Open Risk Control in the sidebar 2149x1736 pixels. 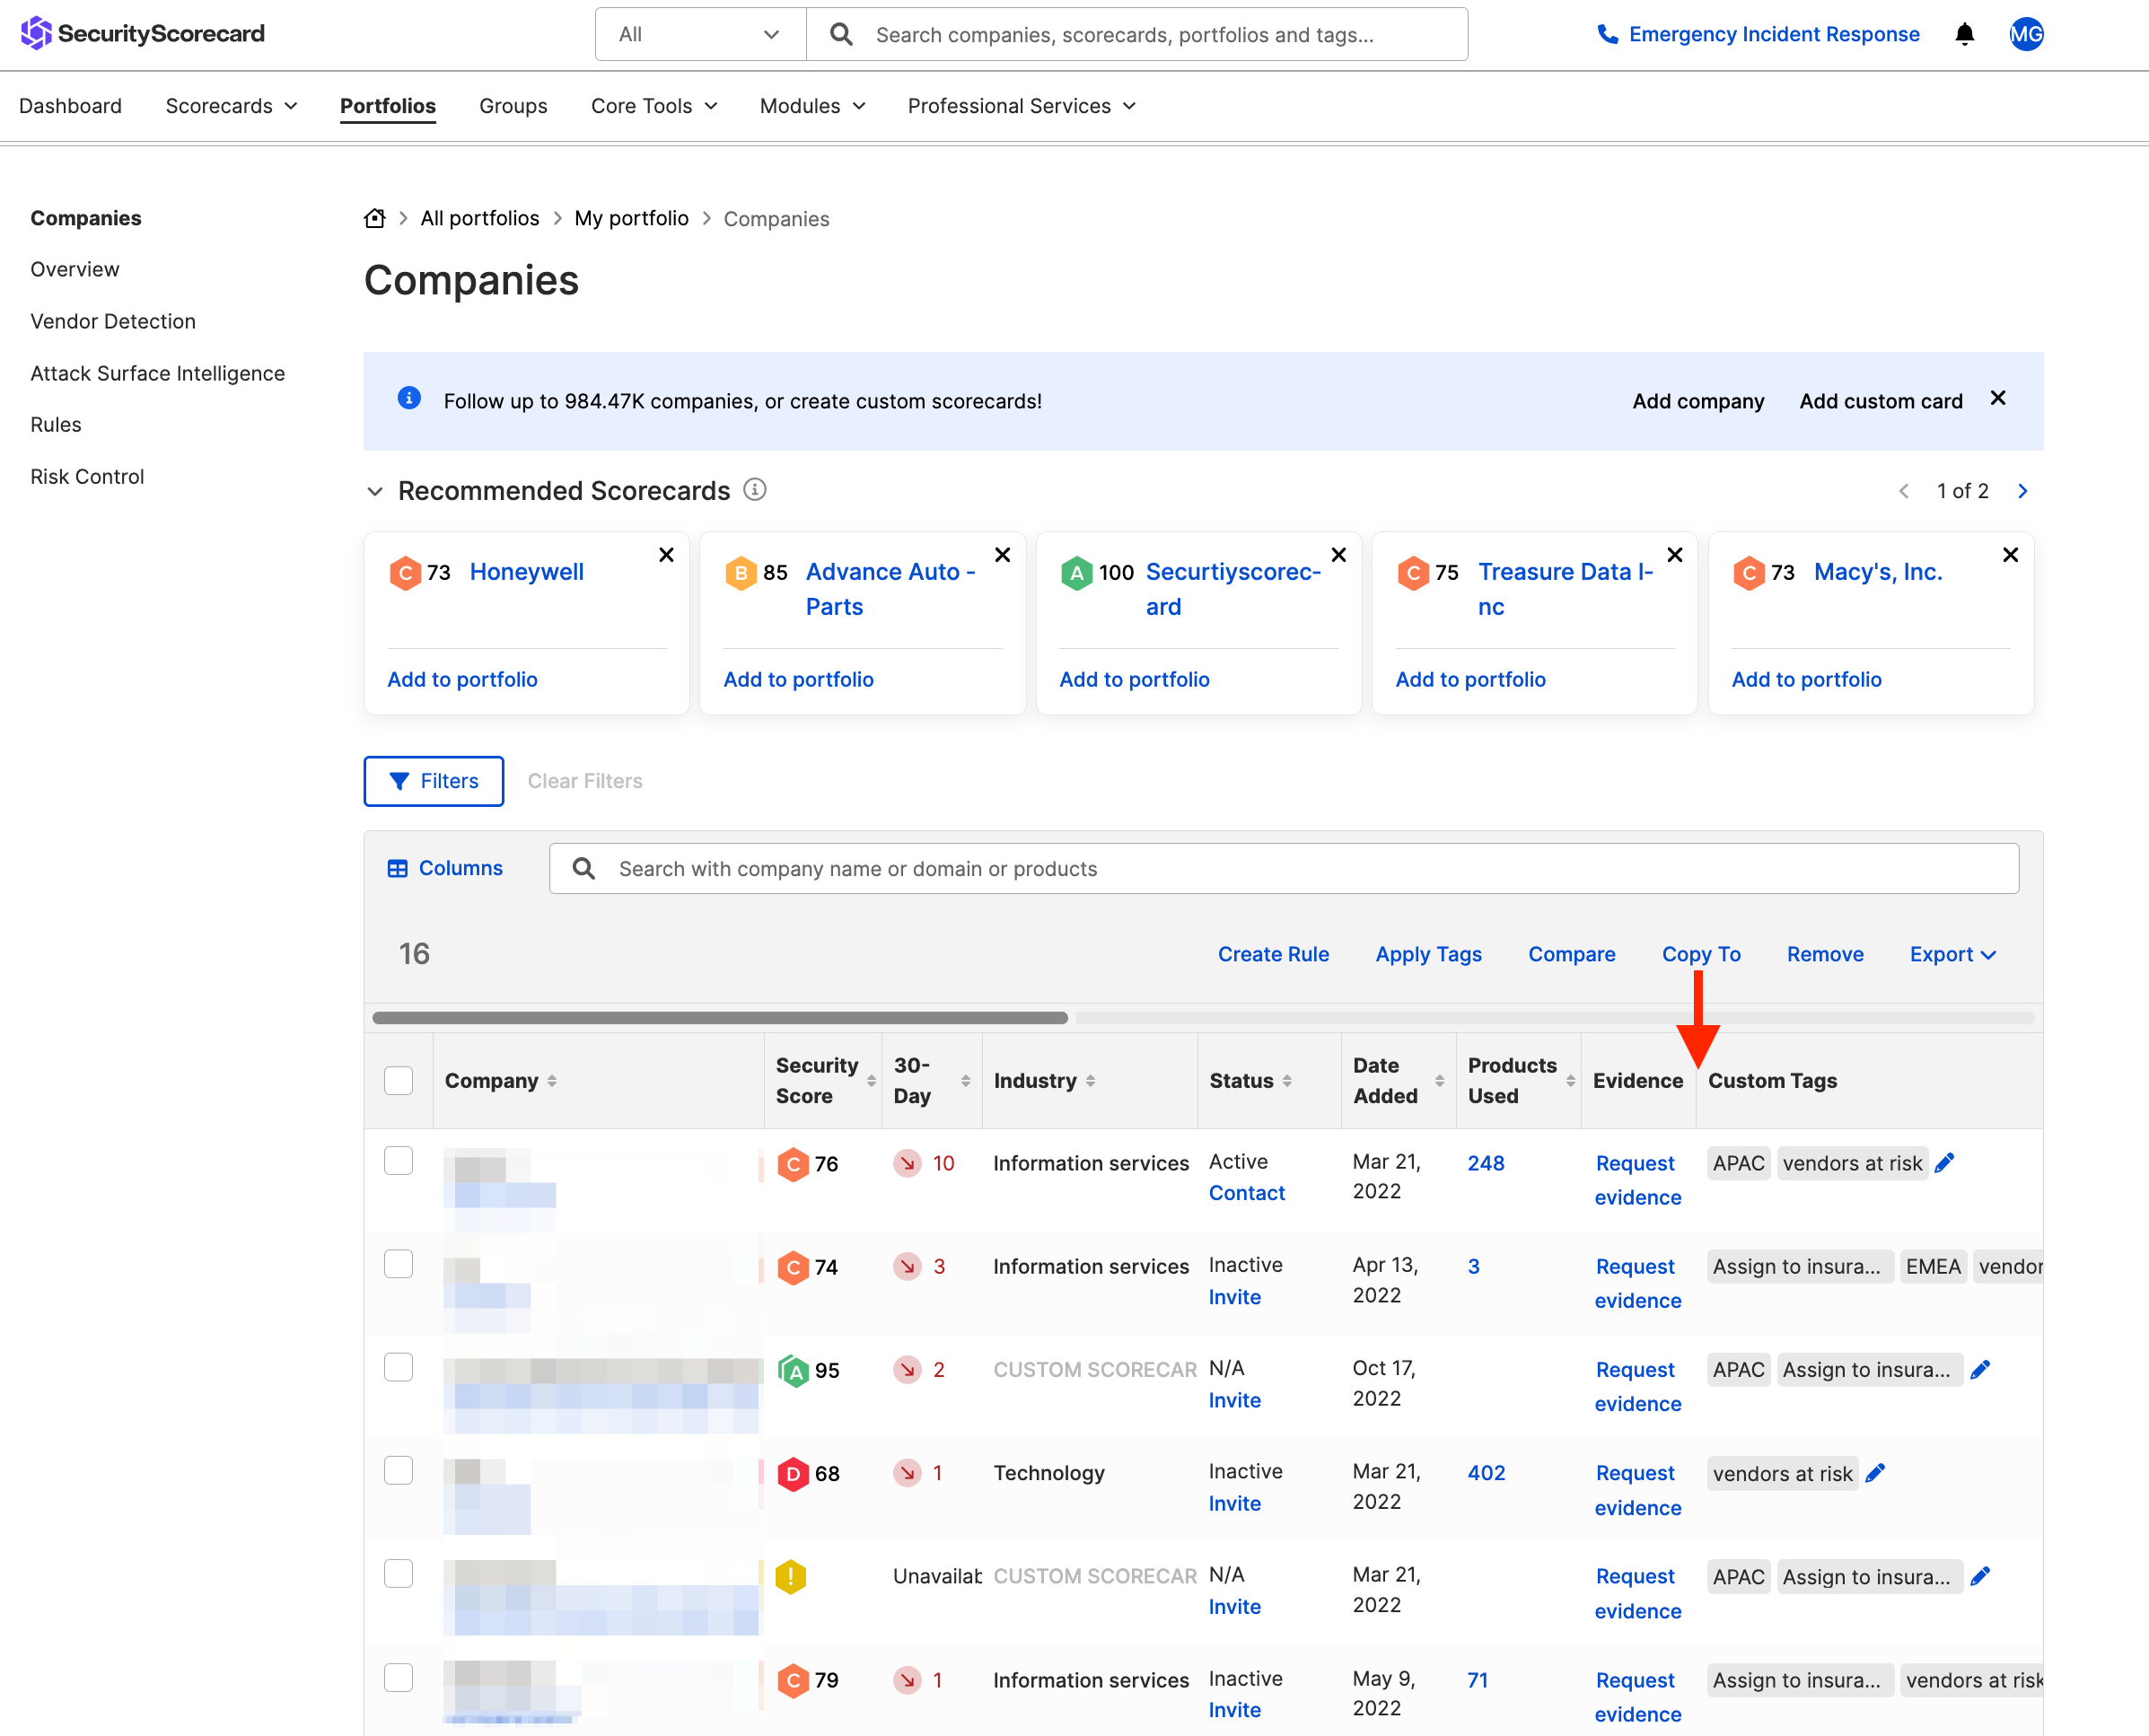(87, 476)
